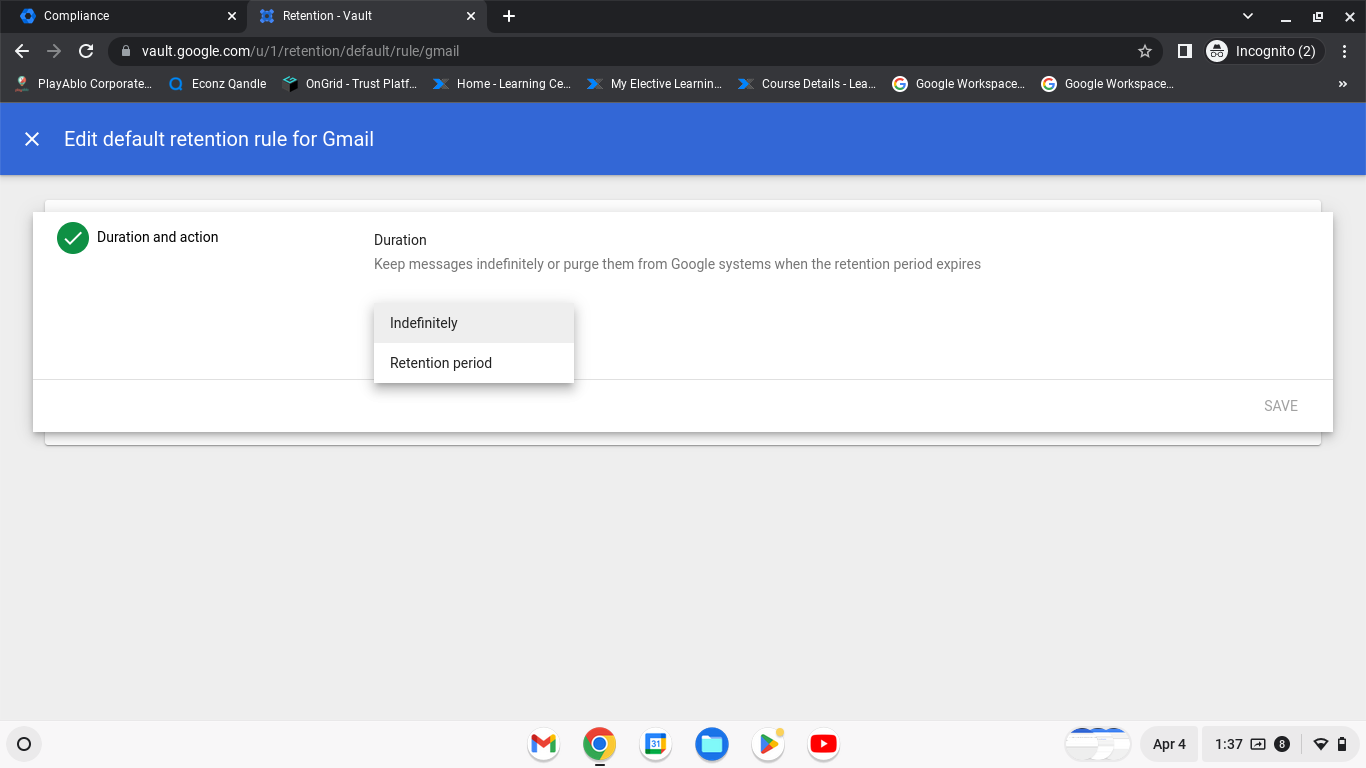View site info via the lock icon
This screenshot has width=1366, height=768.
pos(126,51)
